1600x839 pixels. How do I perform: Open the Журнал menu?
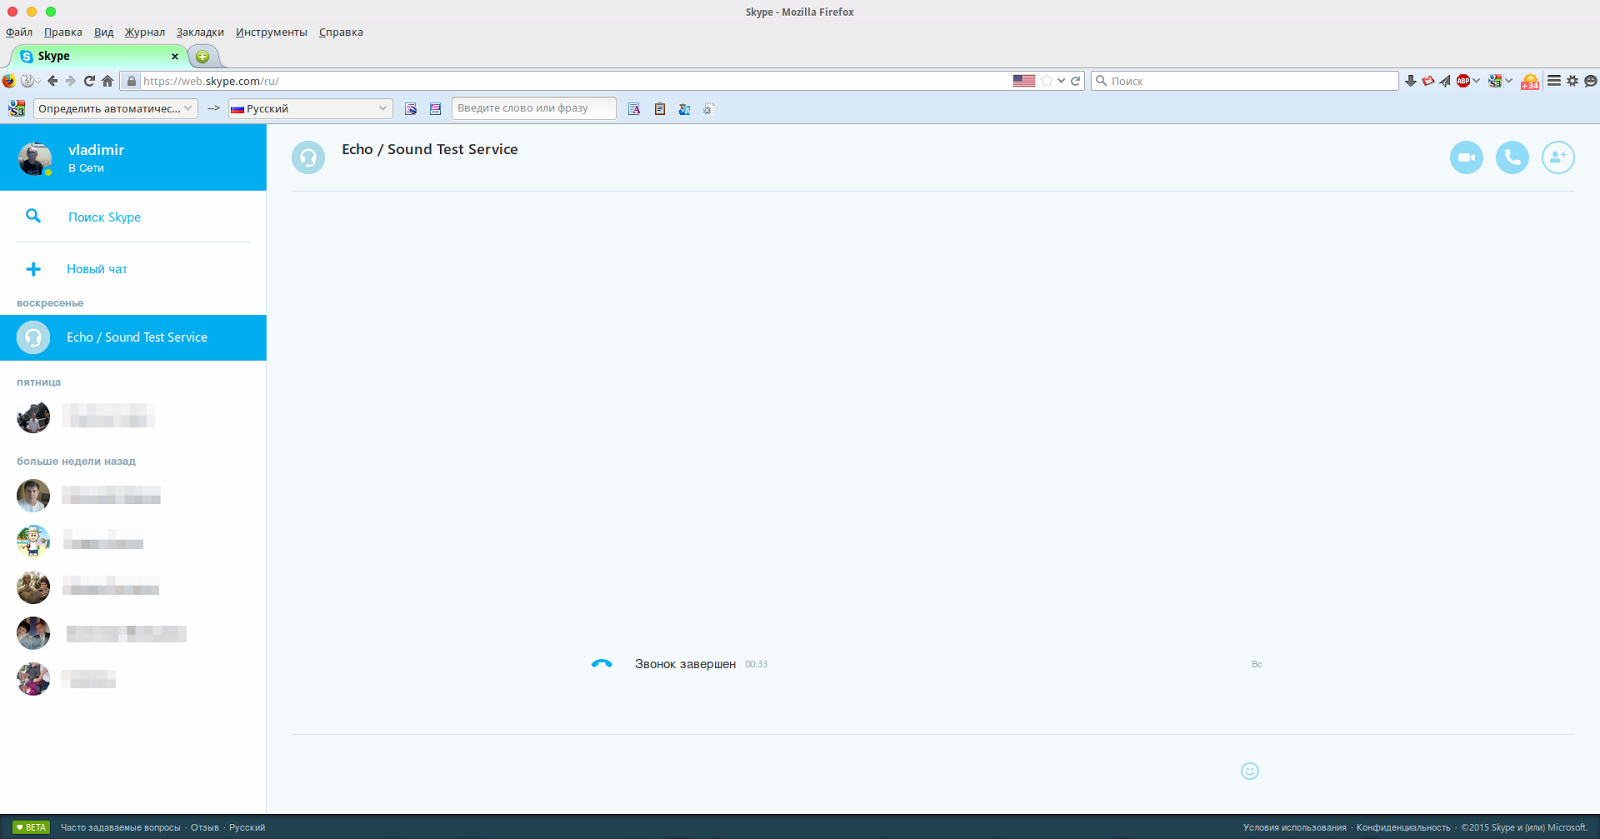click(x=145, y=32)
